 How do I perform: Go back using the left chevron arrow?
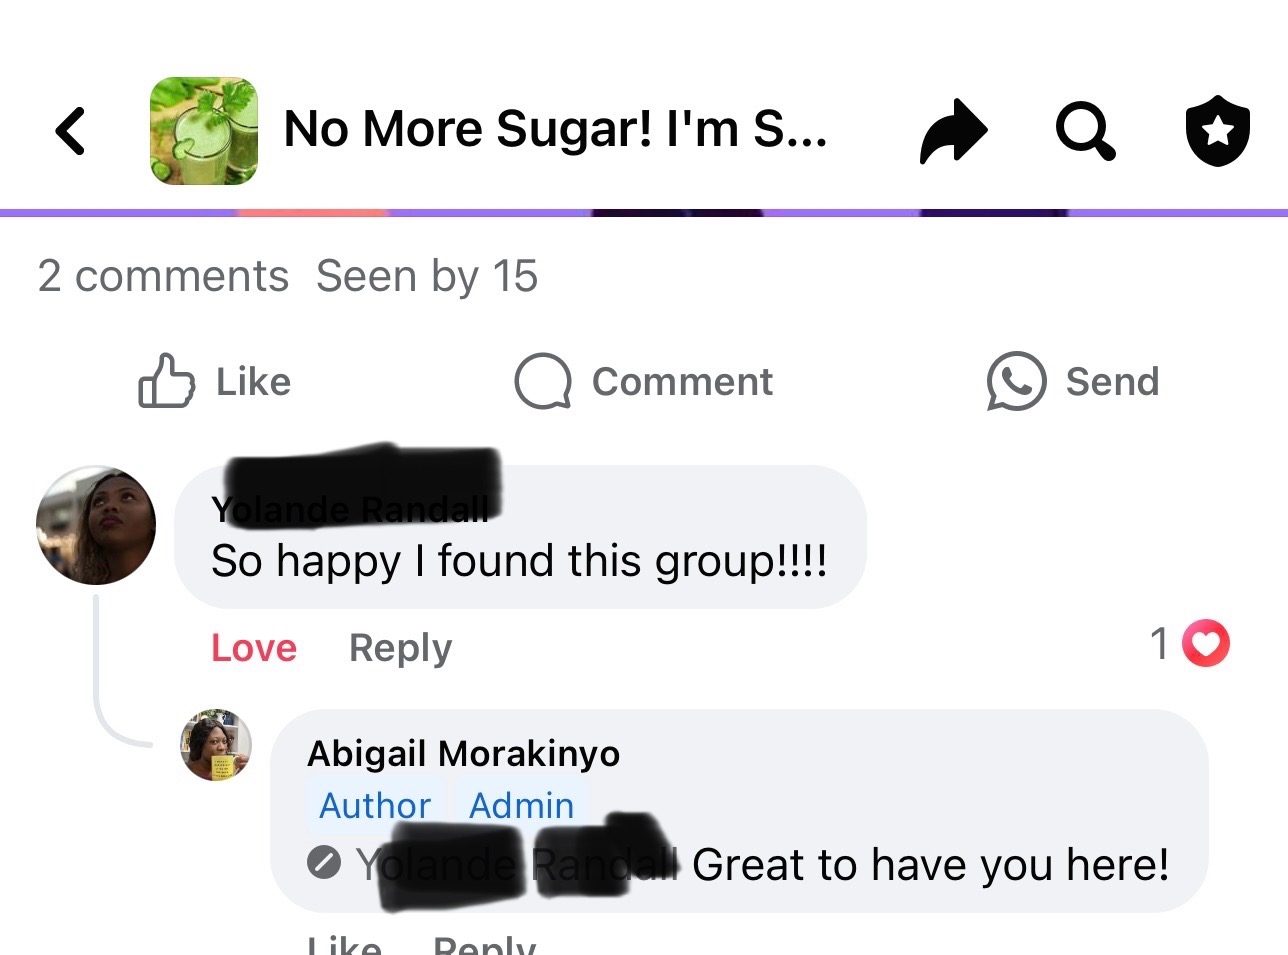[71, 131]
